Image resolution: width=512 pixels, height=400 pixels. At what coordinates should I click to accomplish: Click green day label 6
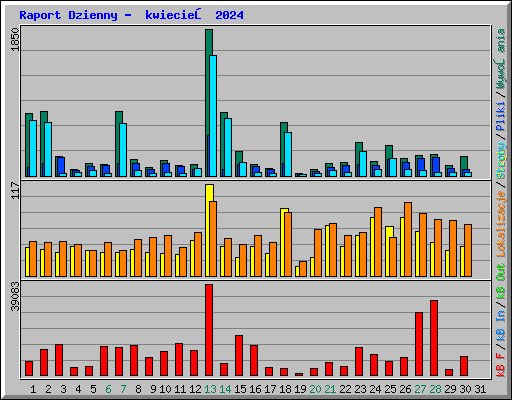point(108,389)
